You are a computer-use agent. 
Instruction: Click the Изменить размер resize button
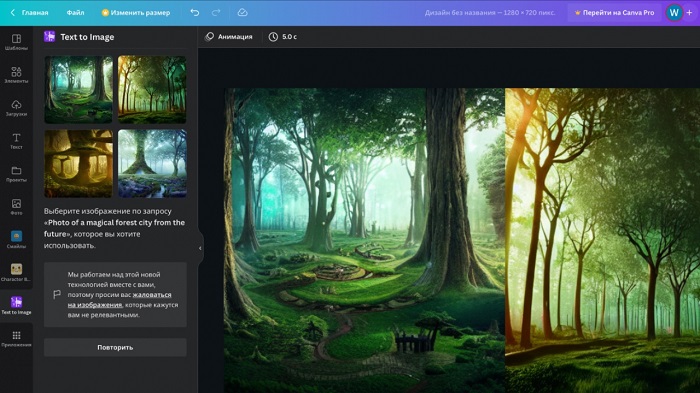click(136, 13)
